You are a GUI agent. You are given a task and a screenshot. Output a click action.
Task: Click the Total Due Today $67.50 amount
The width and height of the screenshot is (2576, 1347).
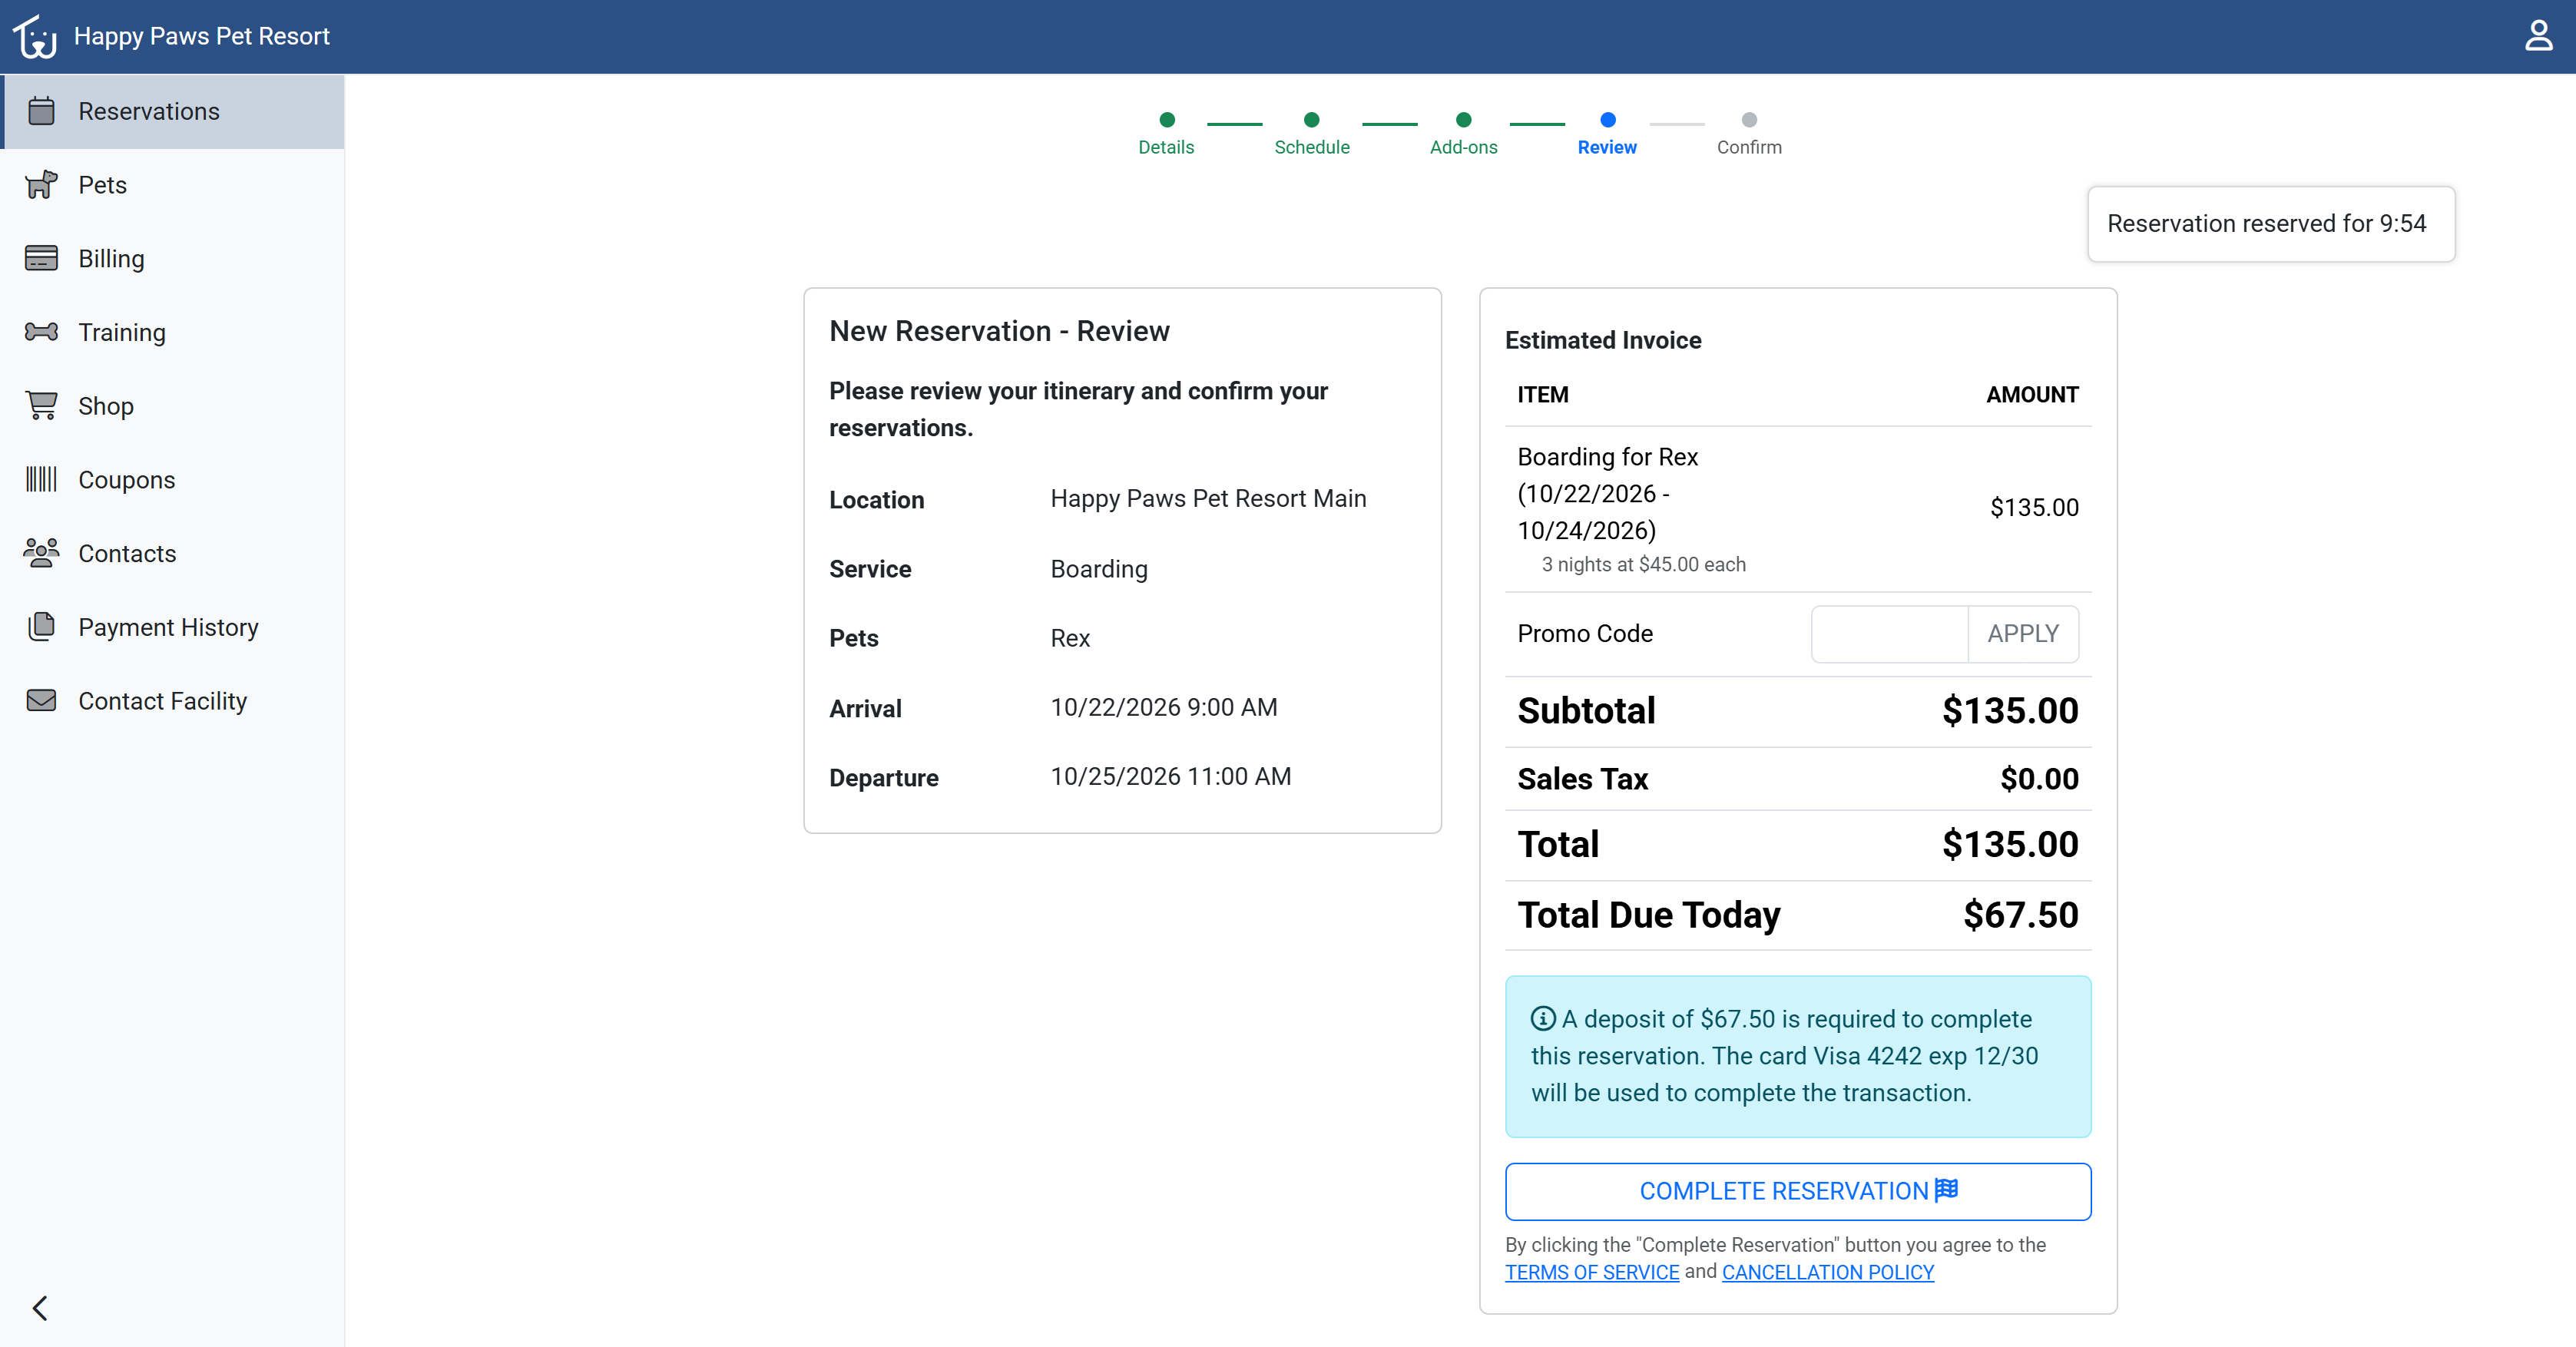click(x=2021, y=915)
